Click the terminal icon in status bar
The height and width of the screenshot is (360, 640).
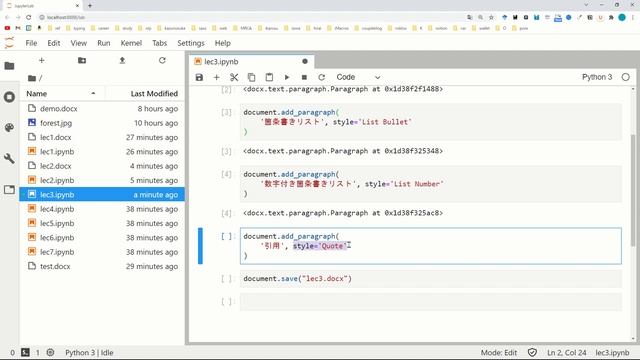[x=25, y=352]
